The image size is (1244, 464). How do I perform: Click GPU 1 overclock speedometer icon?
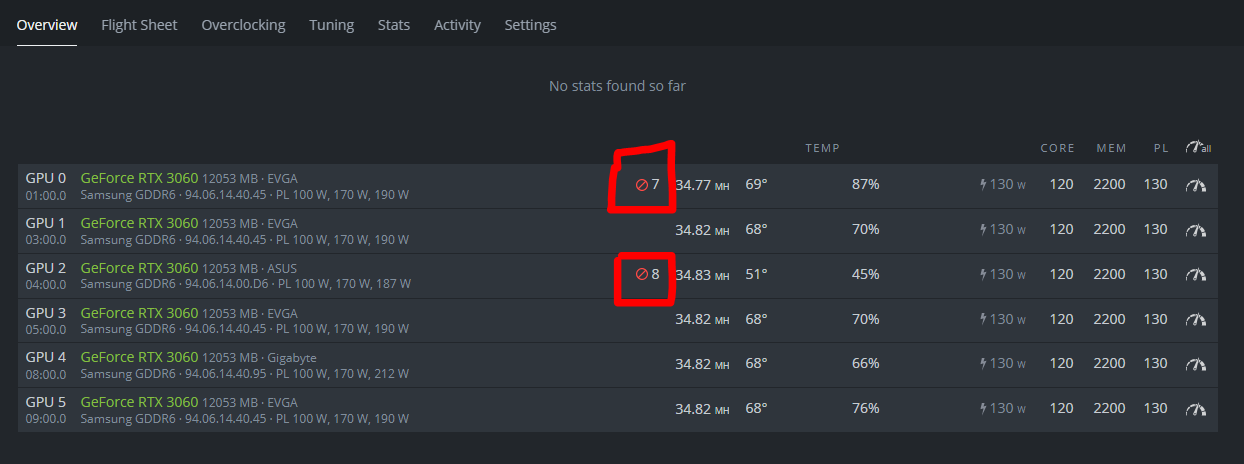click(x=1196, y=230)
